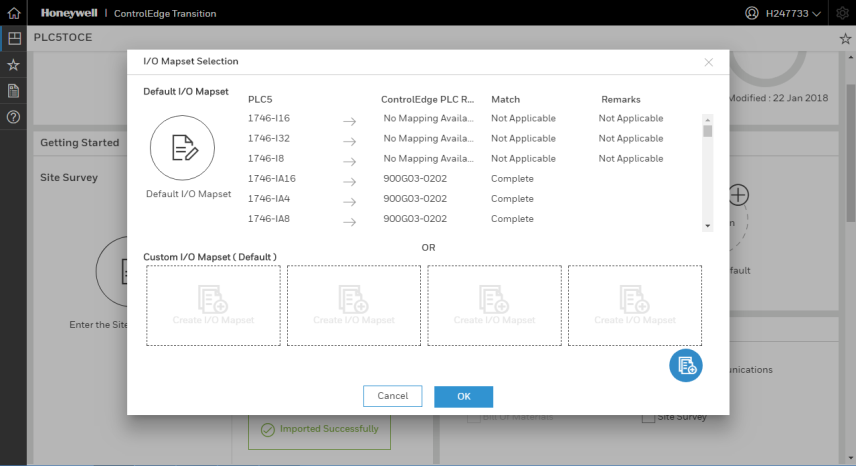Click the arrow in the 1746-IA8 row
856x466 pixels.
pyautogui.click(x=349, y=222)
